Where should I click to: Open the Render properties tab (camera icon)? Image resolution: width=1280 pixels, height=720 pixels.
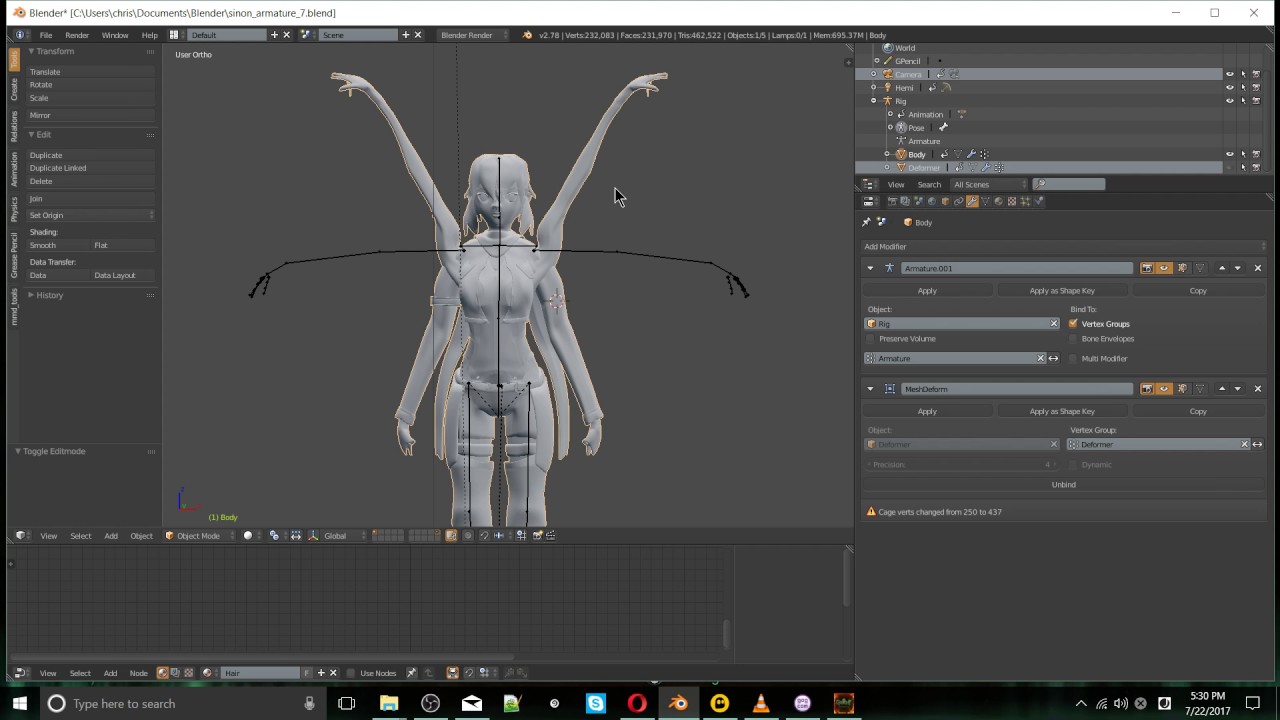coord(892,201)
